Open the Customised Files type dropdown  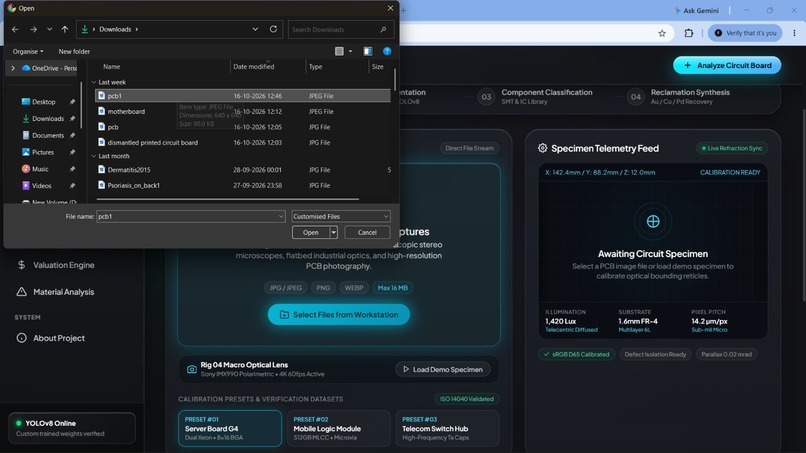341,216
